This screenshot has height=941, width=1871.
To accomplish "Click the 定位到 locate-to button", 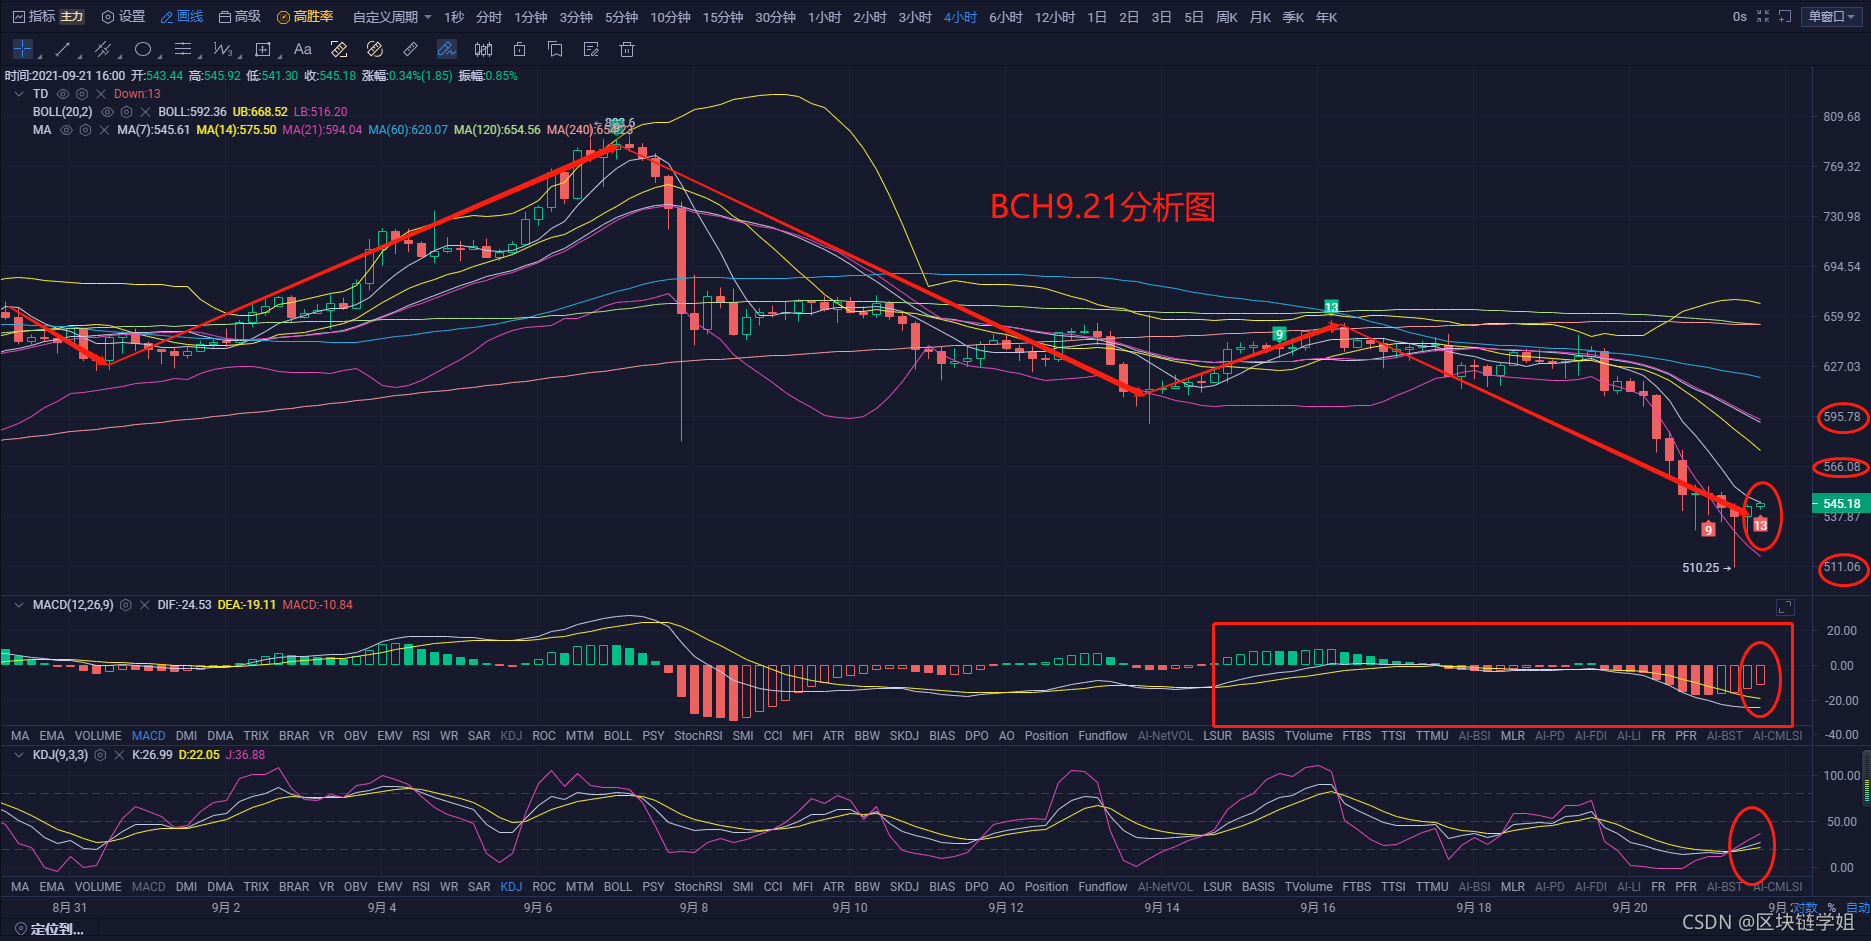I will click(x=49, y=930).
